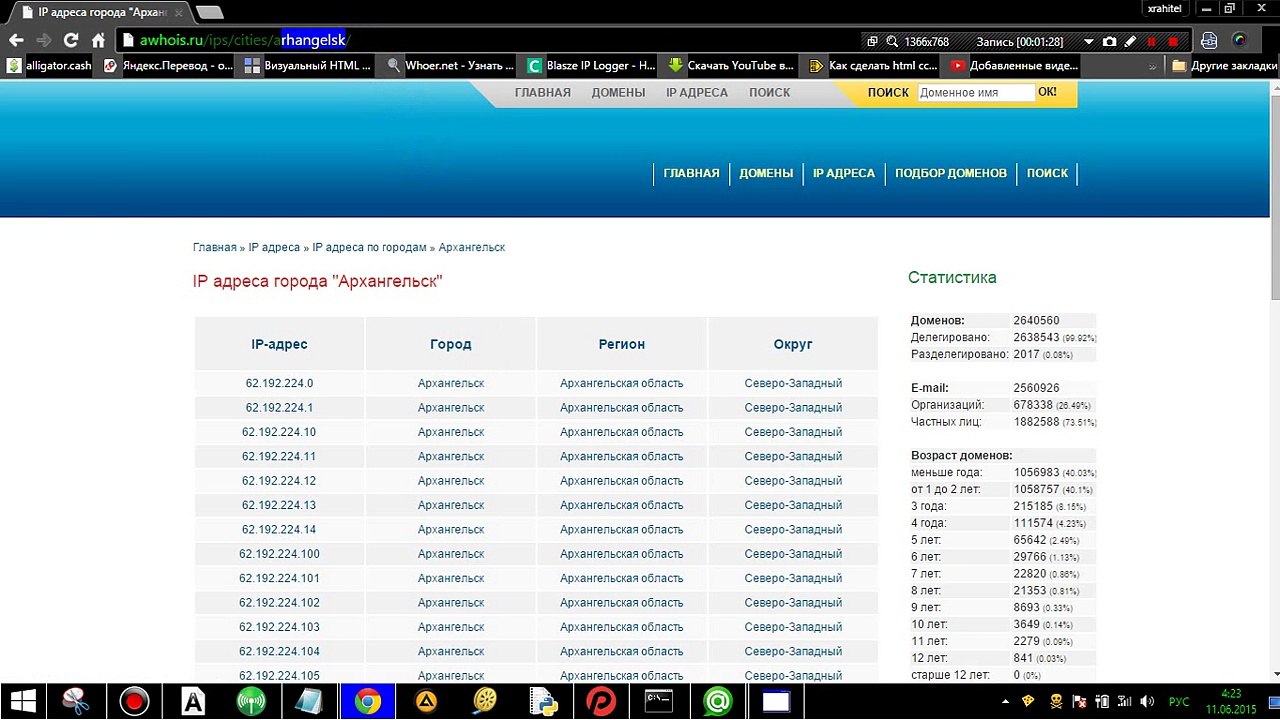Open IP АДРЕСА in the blue navigation bar
Screen dimensions: 1280x720
pos(843,173)
